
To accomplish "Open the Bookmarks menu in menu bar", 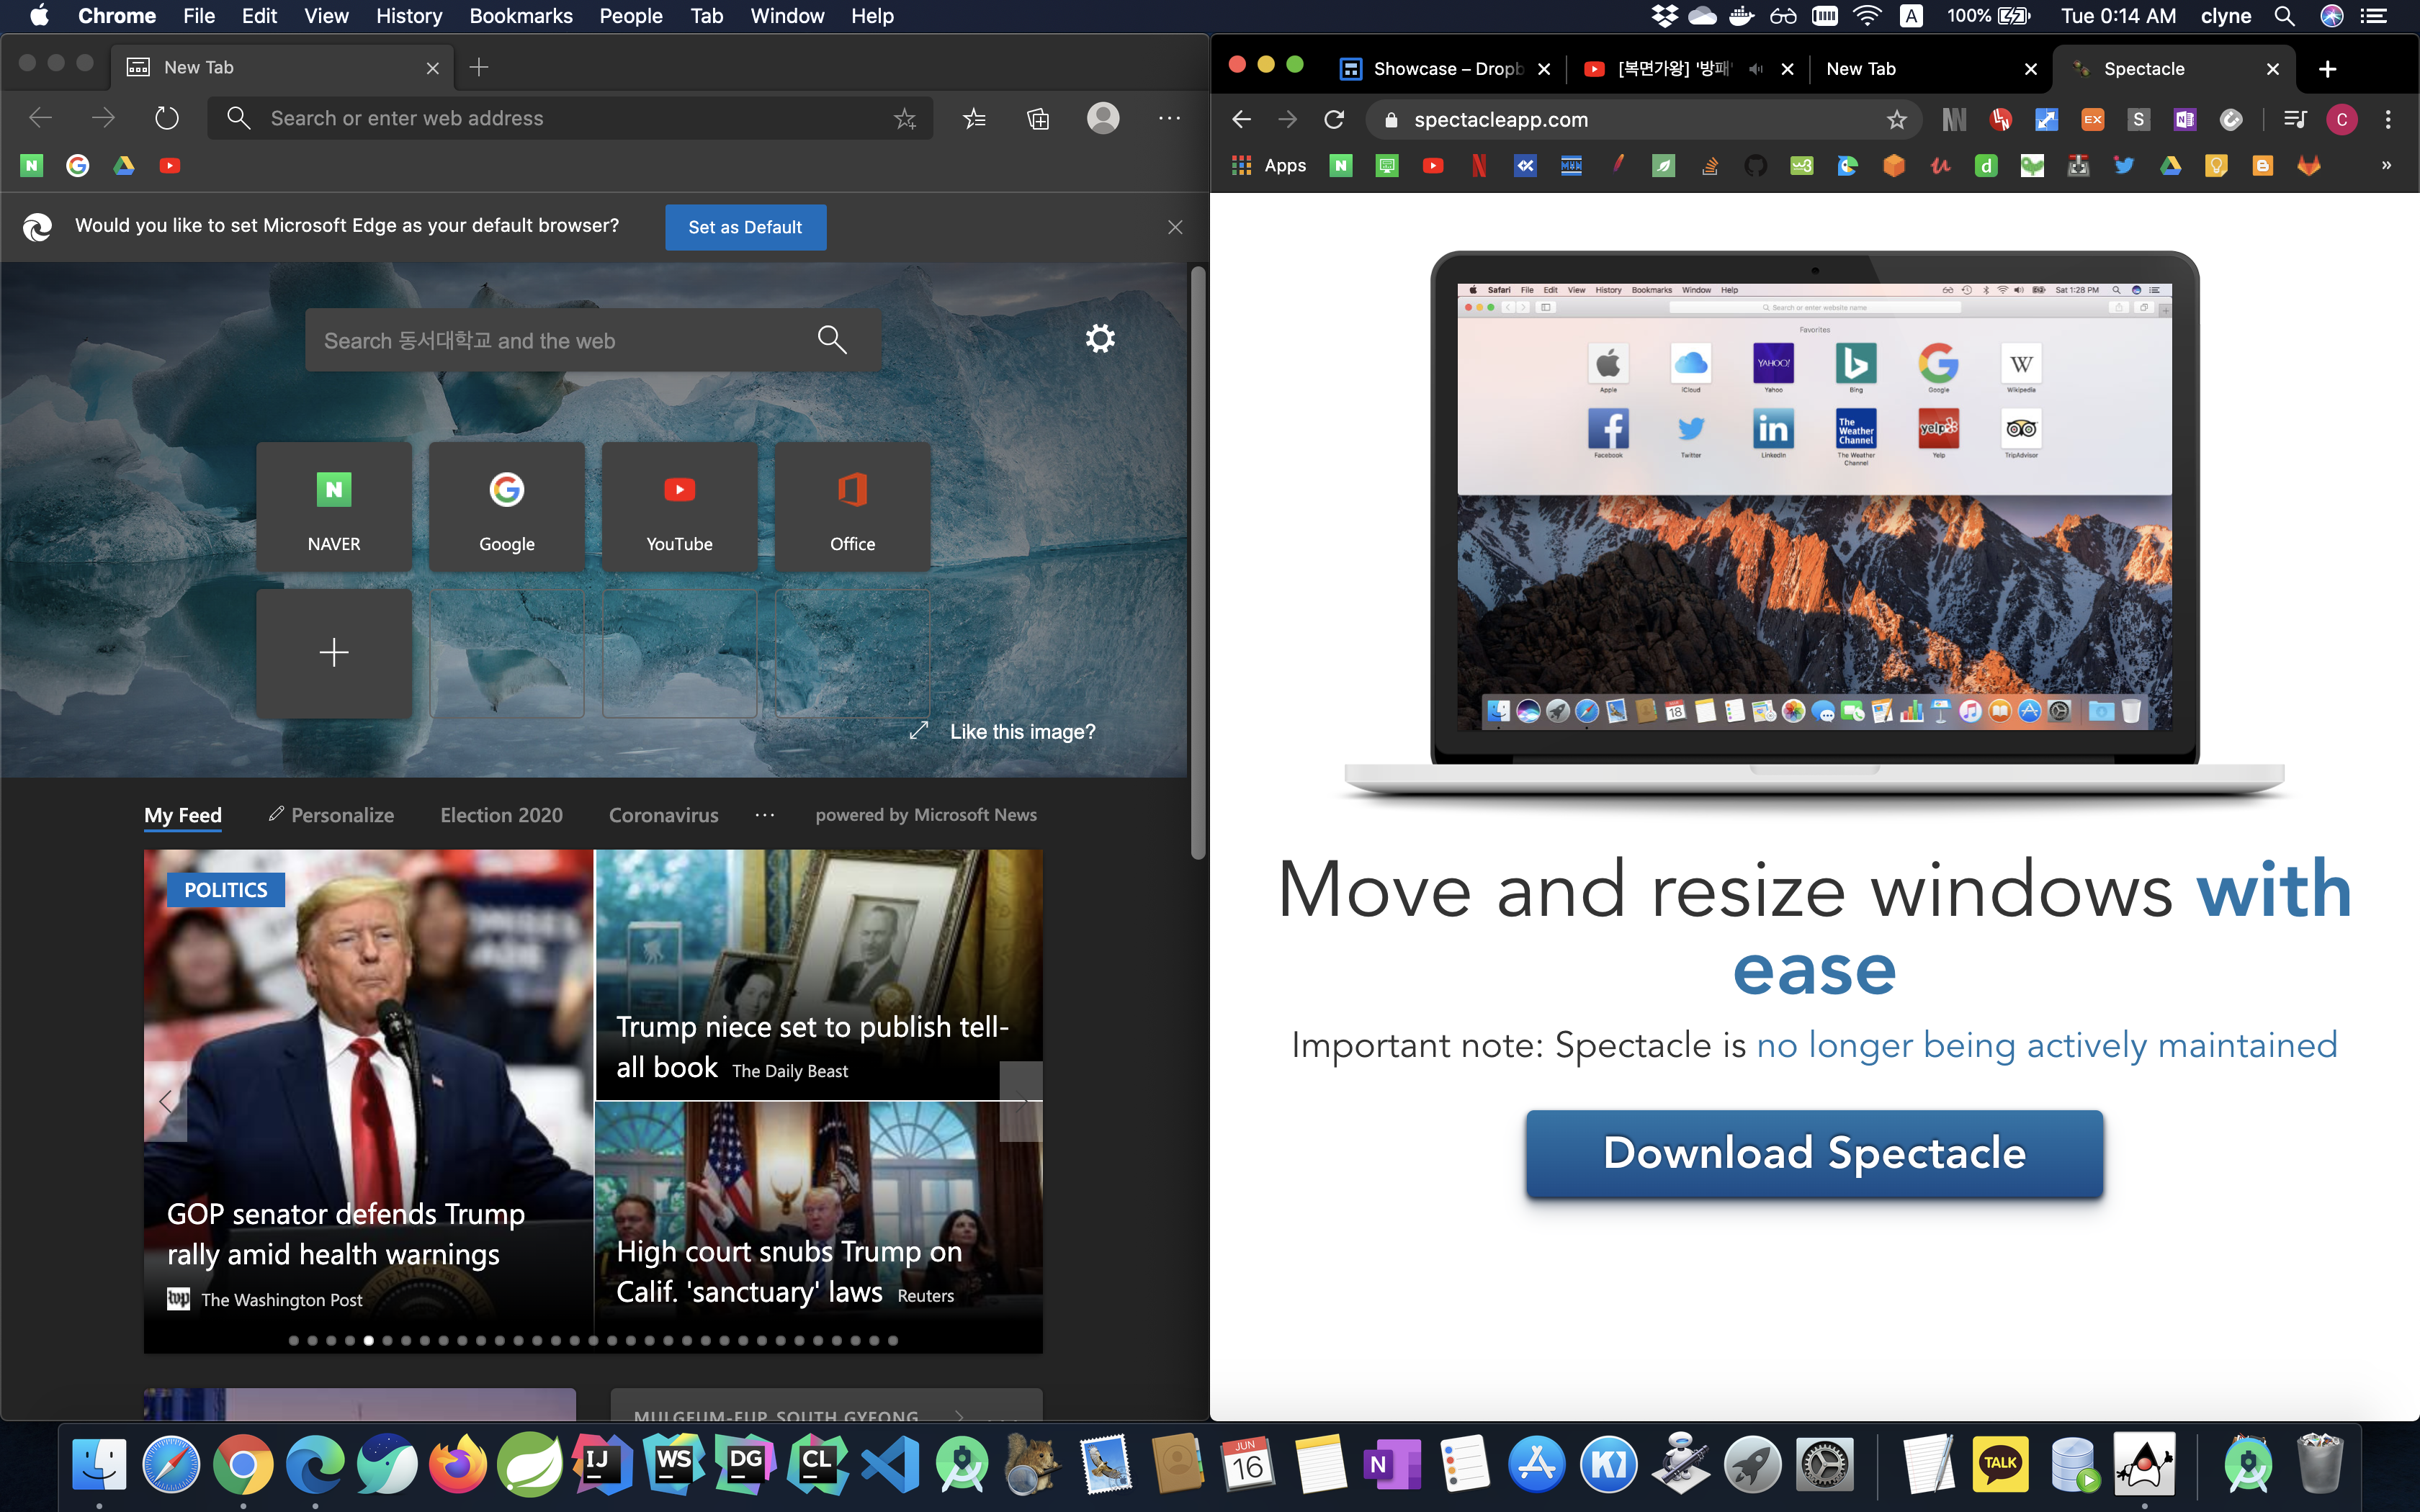I will [x=520, y=16].
